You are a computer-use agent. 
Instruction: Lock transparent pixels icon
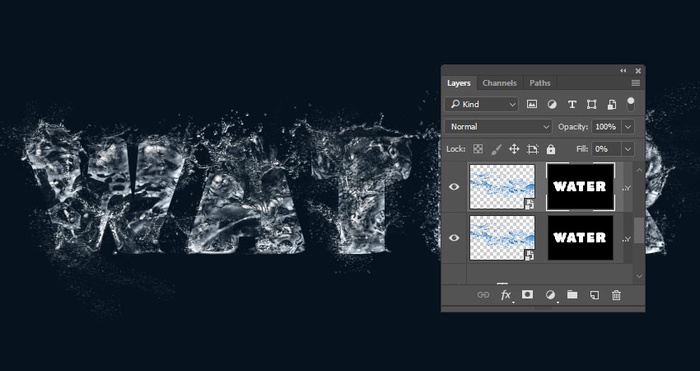point(478,149)
